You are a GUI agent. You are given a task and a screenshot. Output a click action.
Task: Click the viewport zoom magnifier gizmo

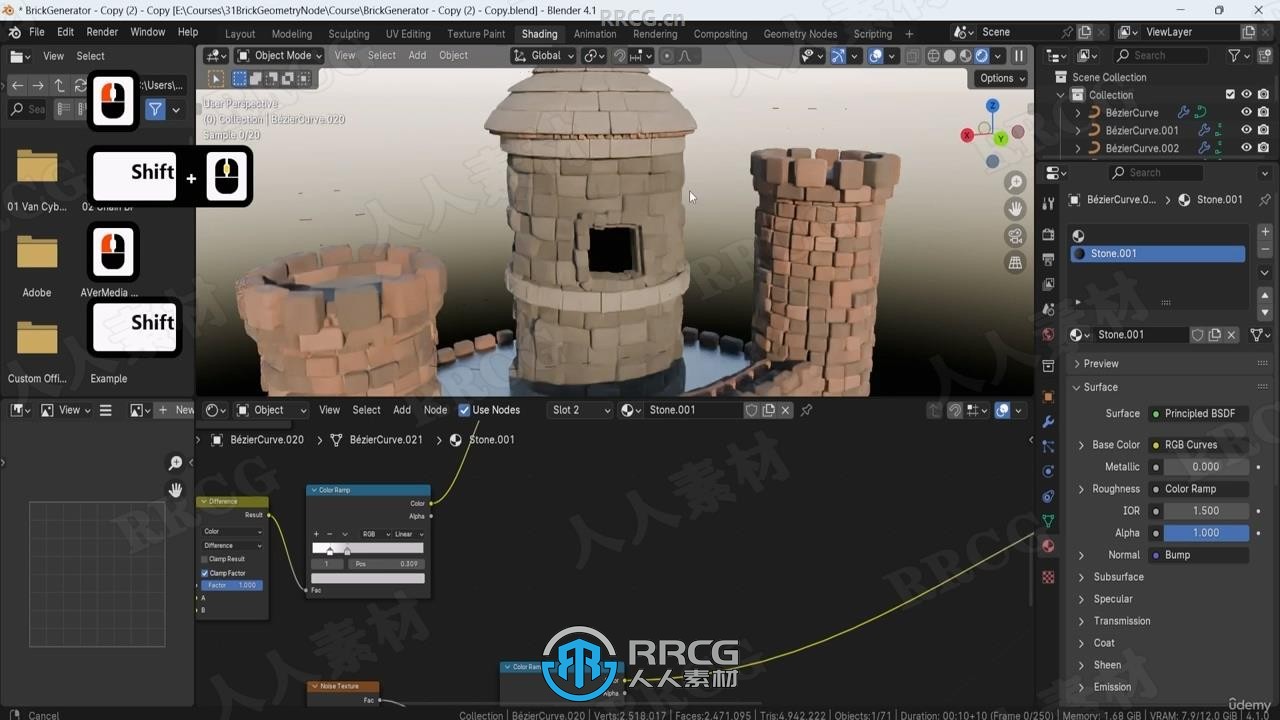click(x=1015, y=182)
